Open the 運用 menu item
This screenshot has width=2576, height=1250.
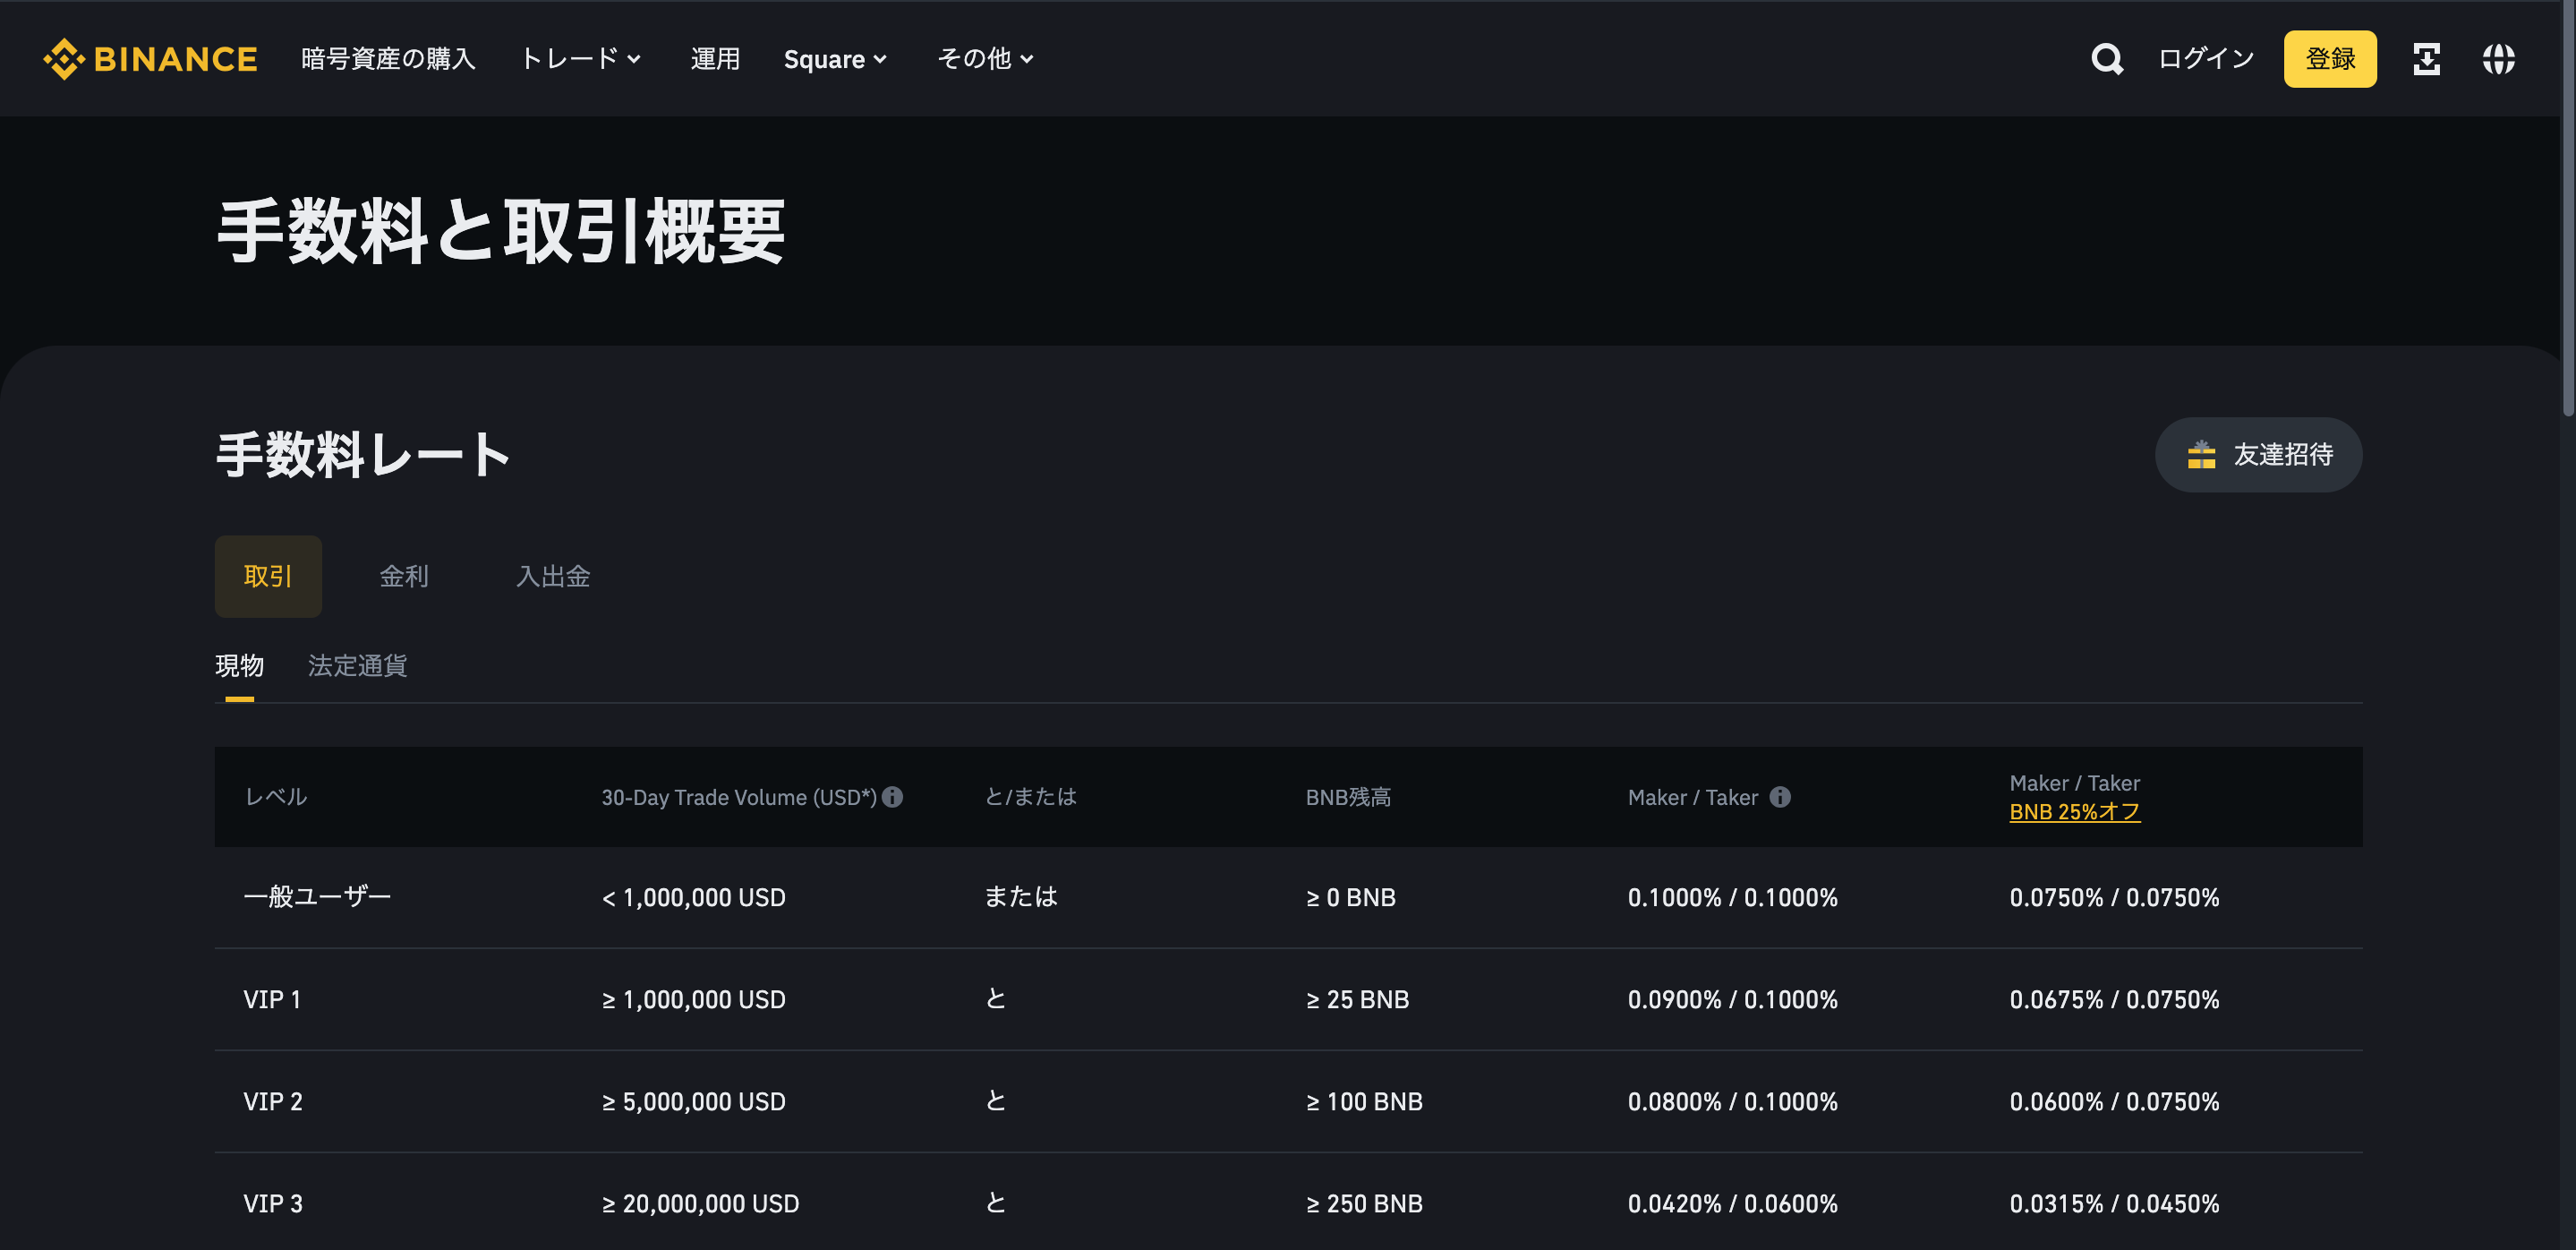click(x=715, y=59)
